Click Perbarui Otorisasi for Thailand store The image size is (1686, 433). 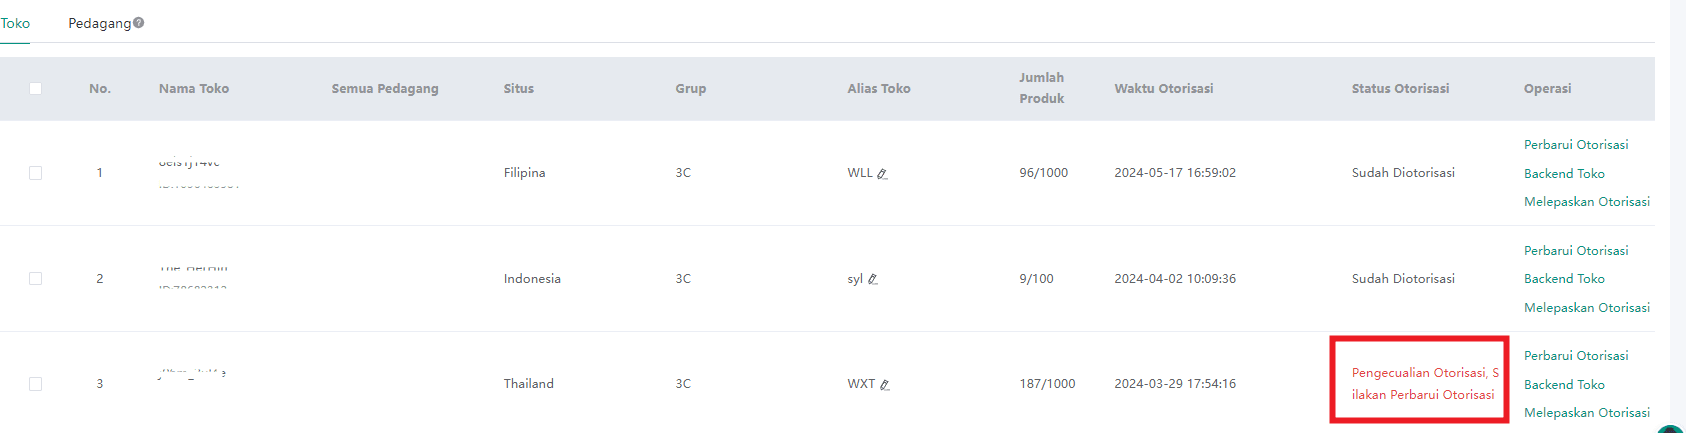coord(1576,356)
